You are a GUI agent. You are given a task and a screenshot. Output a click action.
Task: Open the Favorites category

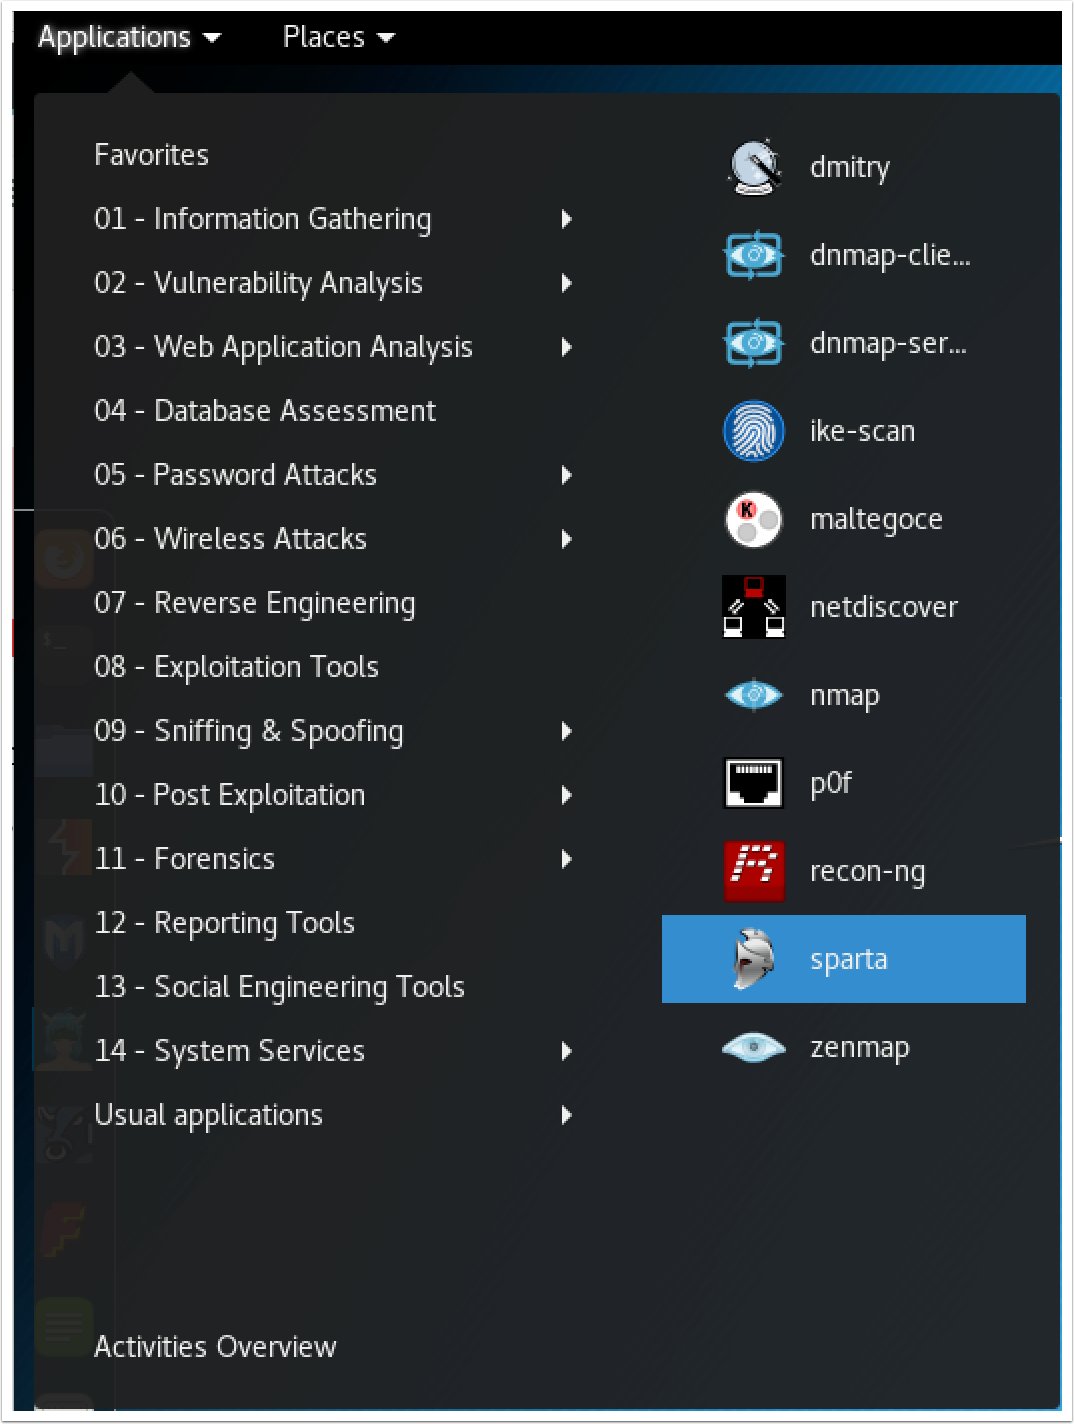[151, 155]
